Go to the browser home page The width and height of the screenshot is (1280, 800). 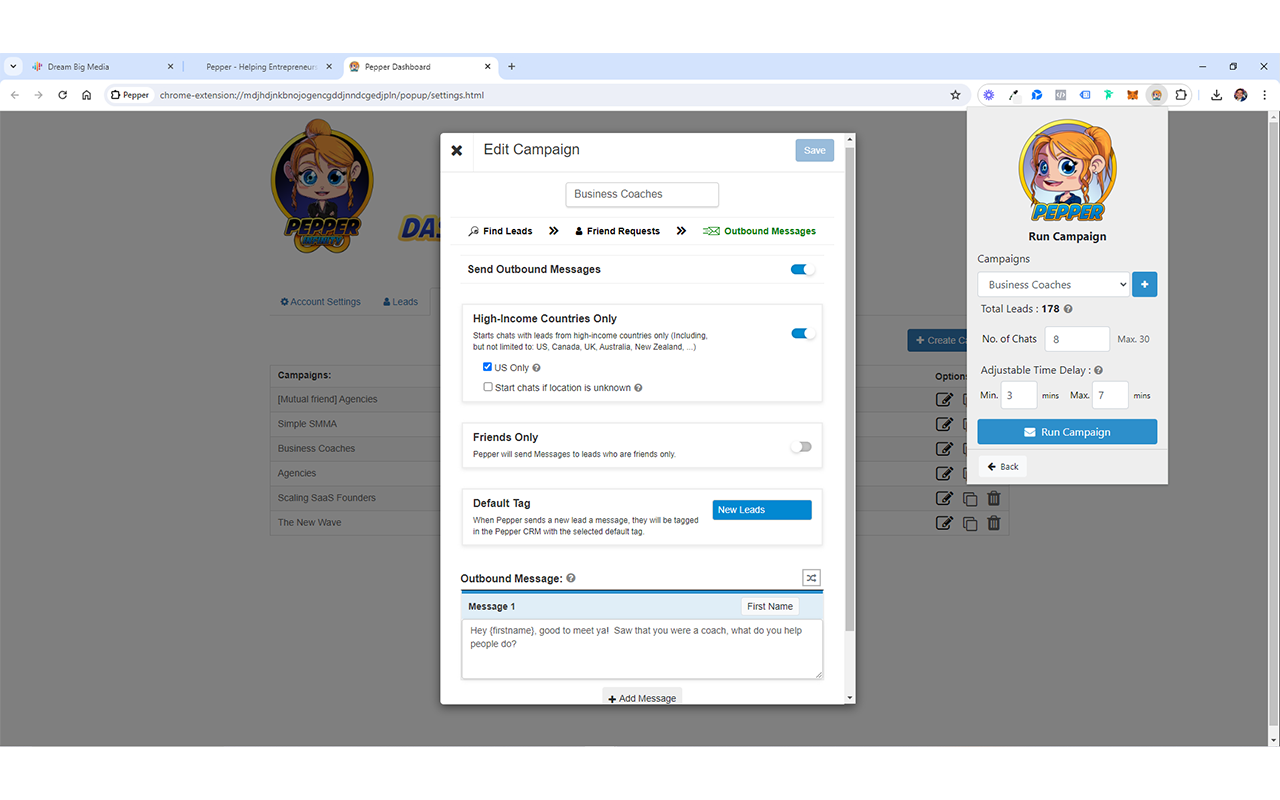tap(87, 95)
